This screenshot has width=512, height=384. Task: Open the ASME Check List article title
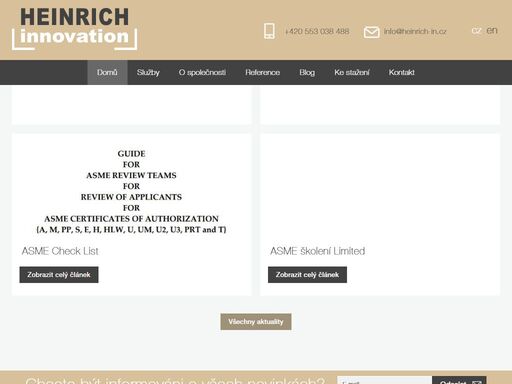pyautogui.click(x=60, y=251)
